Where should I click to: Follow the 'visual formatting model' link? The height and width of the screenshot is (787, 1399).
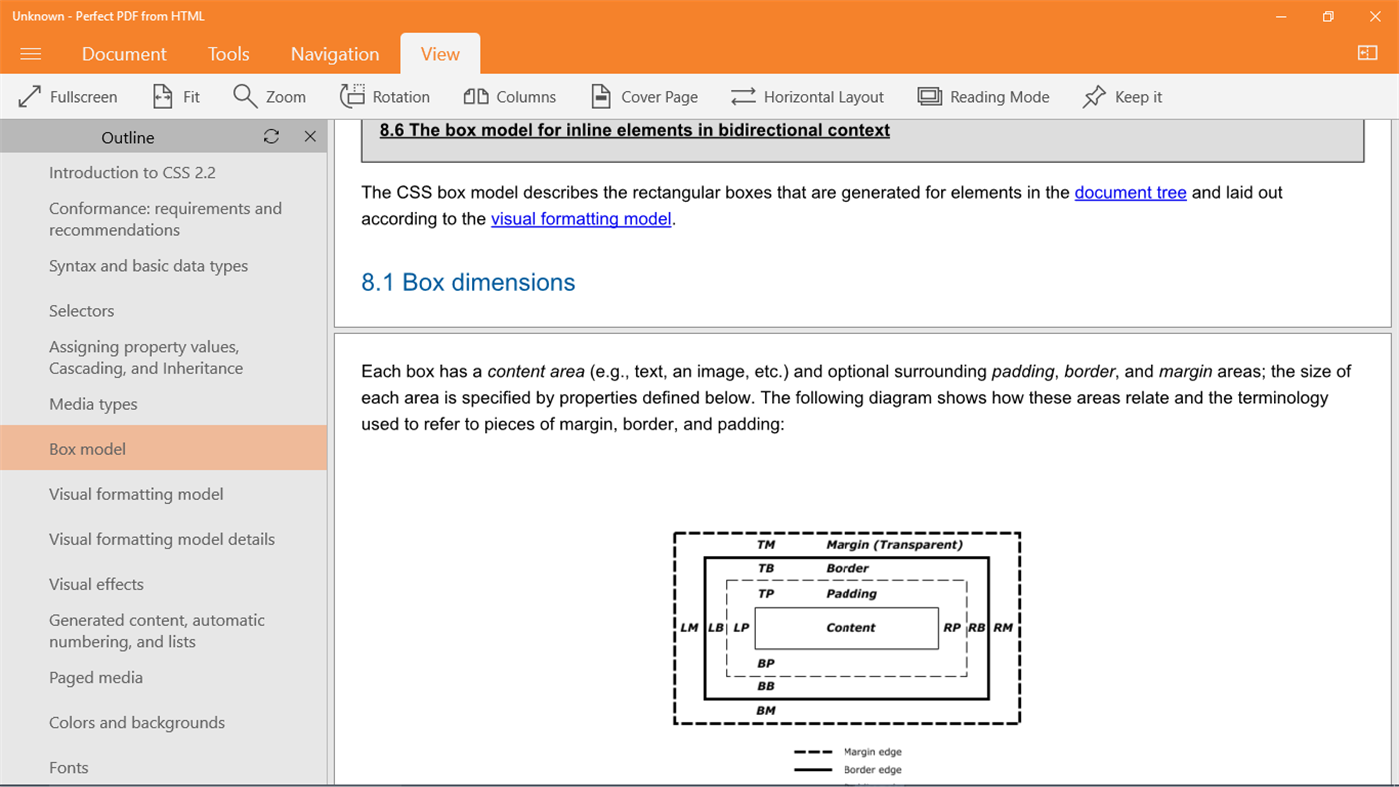tap(581, 218)
